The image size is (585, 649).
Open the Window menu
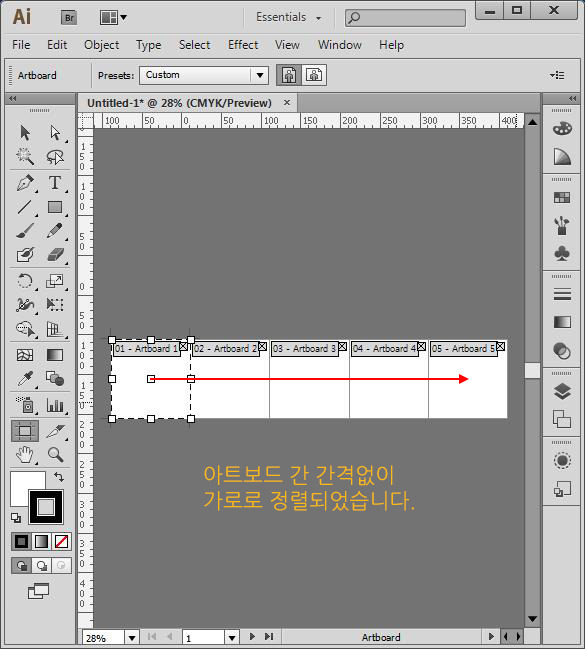pos(339,45)
